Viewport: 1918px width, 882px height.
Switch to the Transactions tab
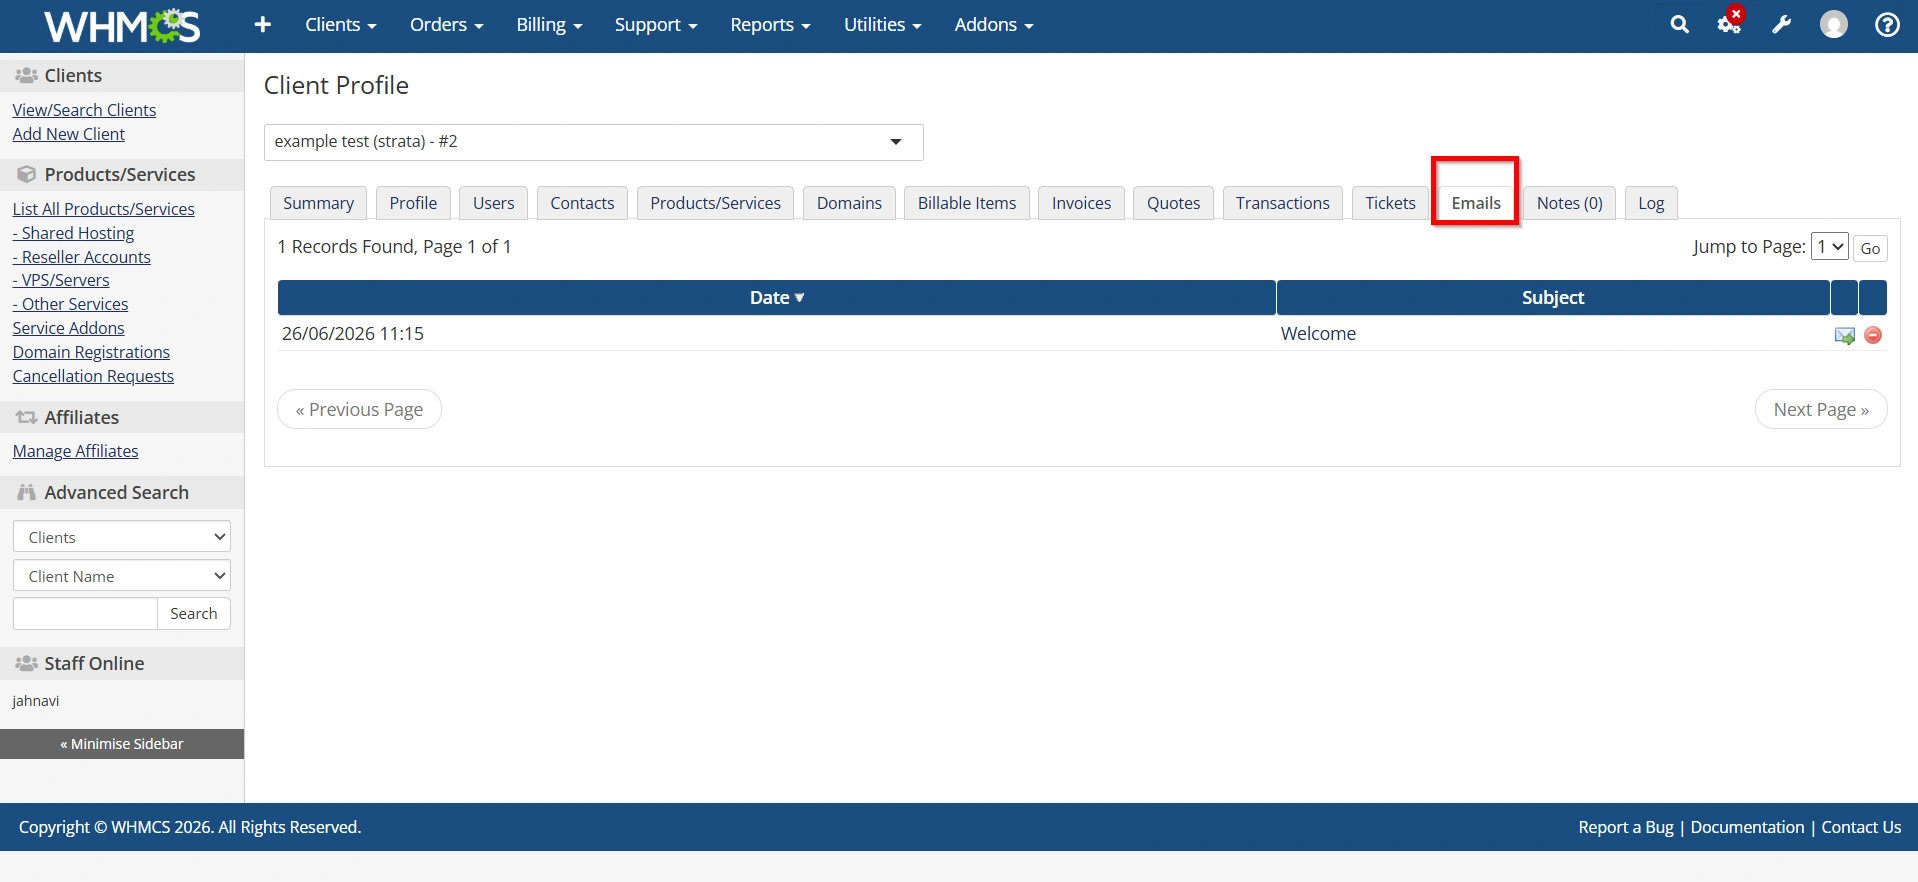(1282, 203)
